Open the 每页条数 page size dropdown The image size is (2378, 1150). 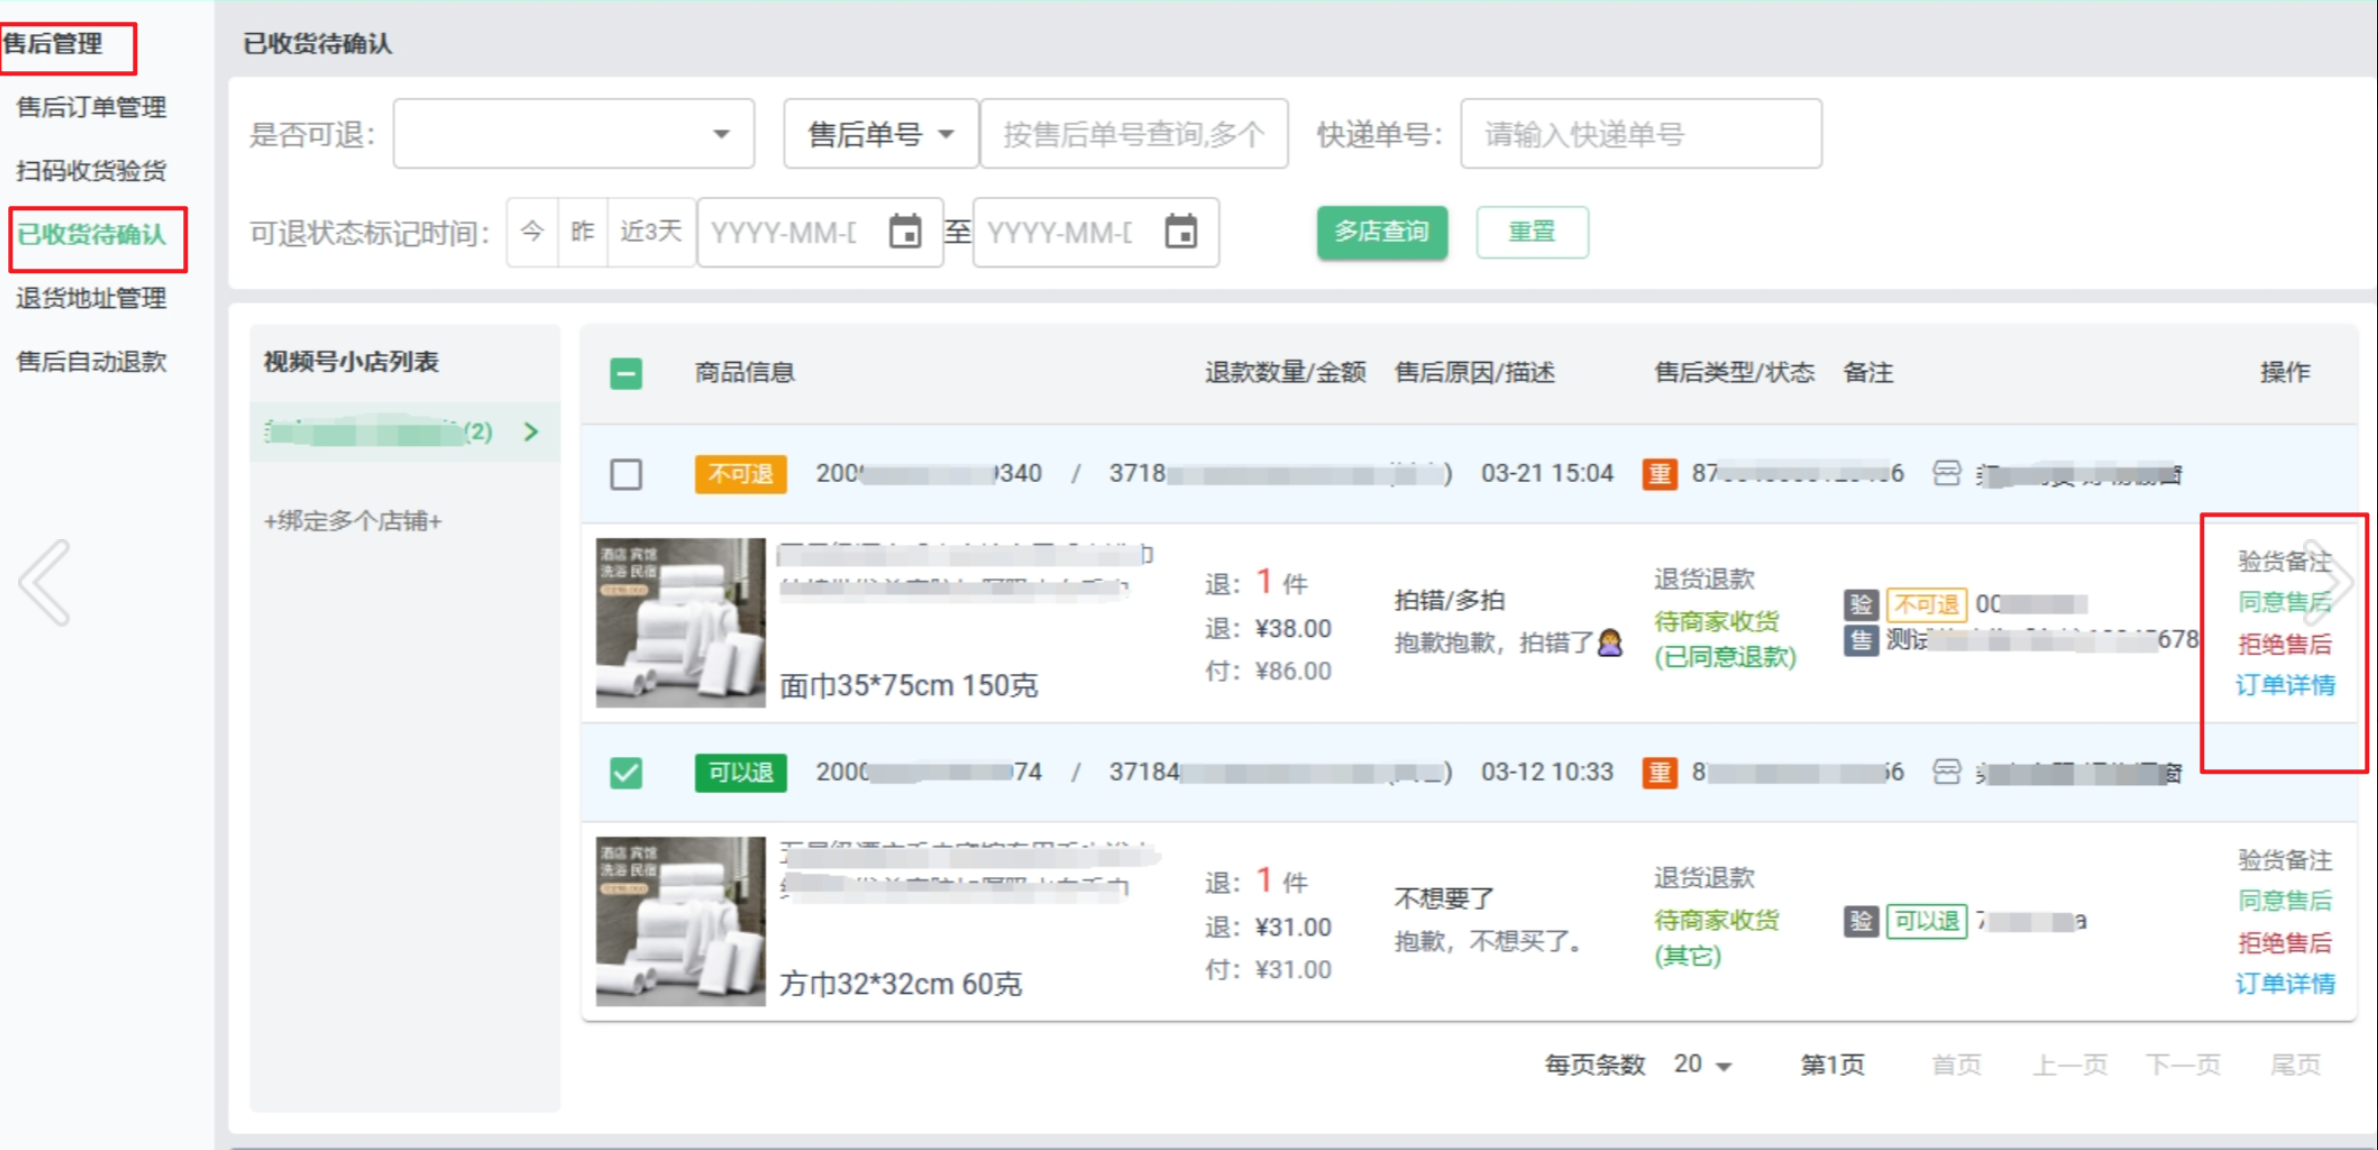tap(1702, 1064)
